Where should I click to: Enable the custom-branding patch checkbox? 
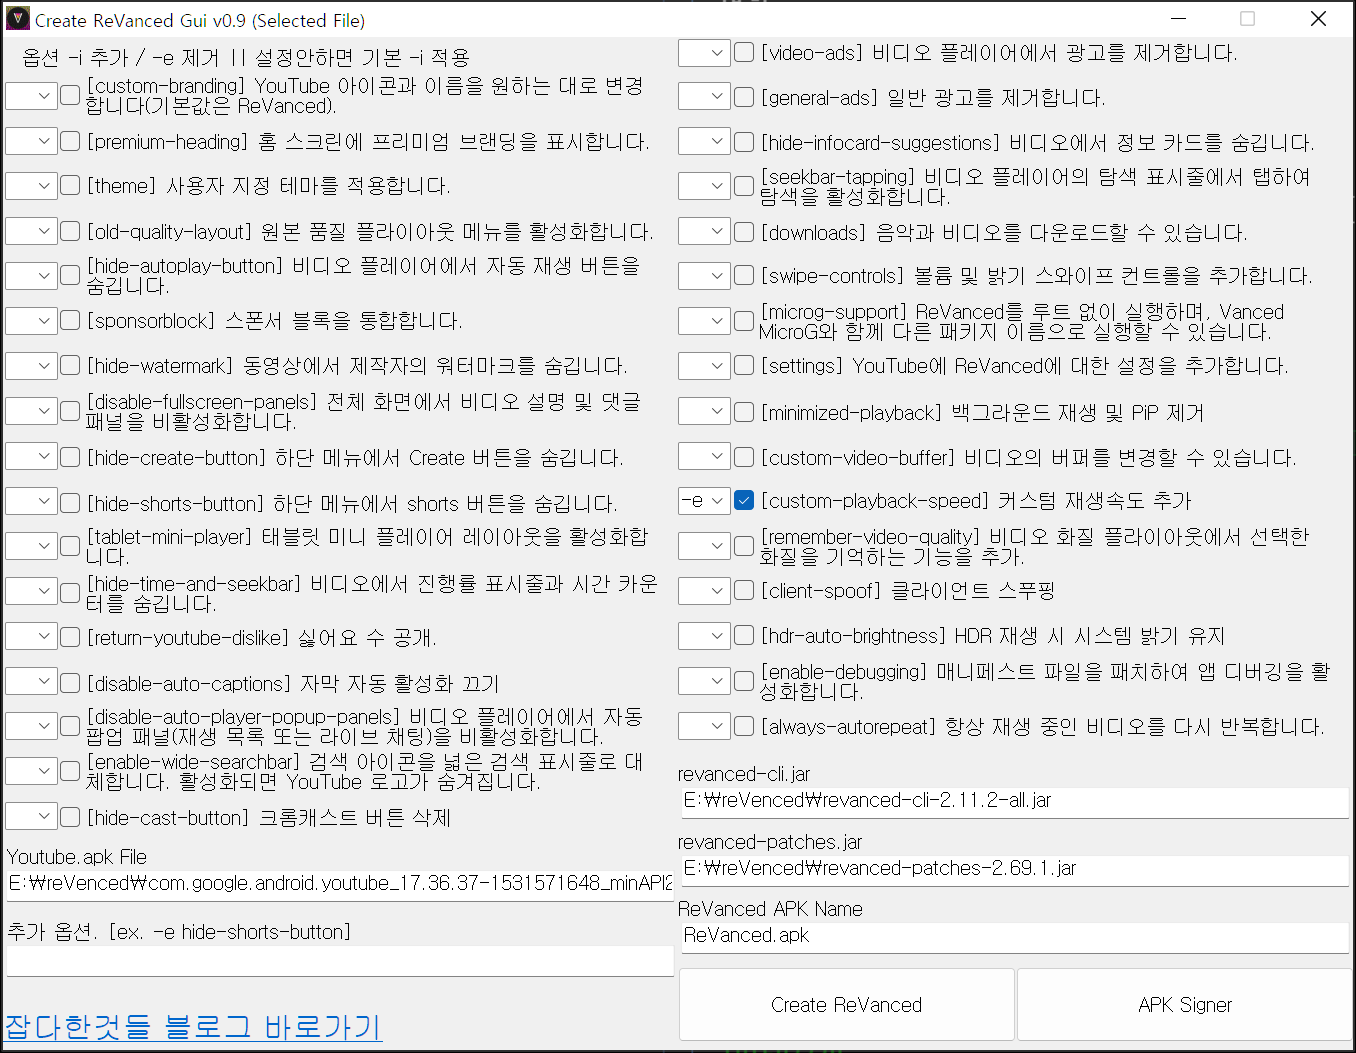(70, 95)
